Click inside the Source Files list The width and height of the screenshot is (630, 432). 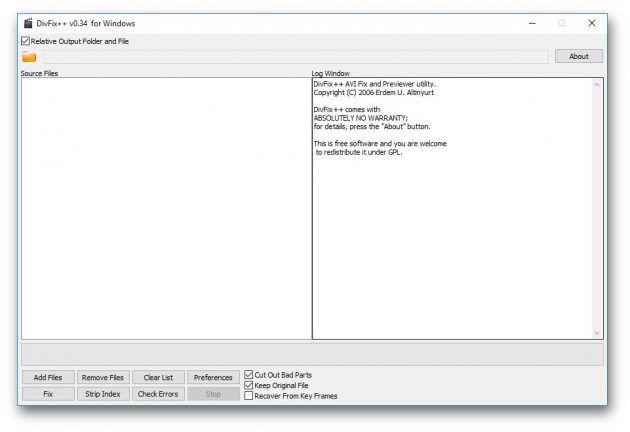(x=166, y=208)
